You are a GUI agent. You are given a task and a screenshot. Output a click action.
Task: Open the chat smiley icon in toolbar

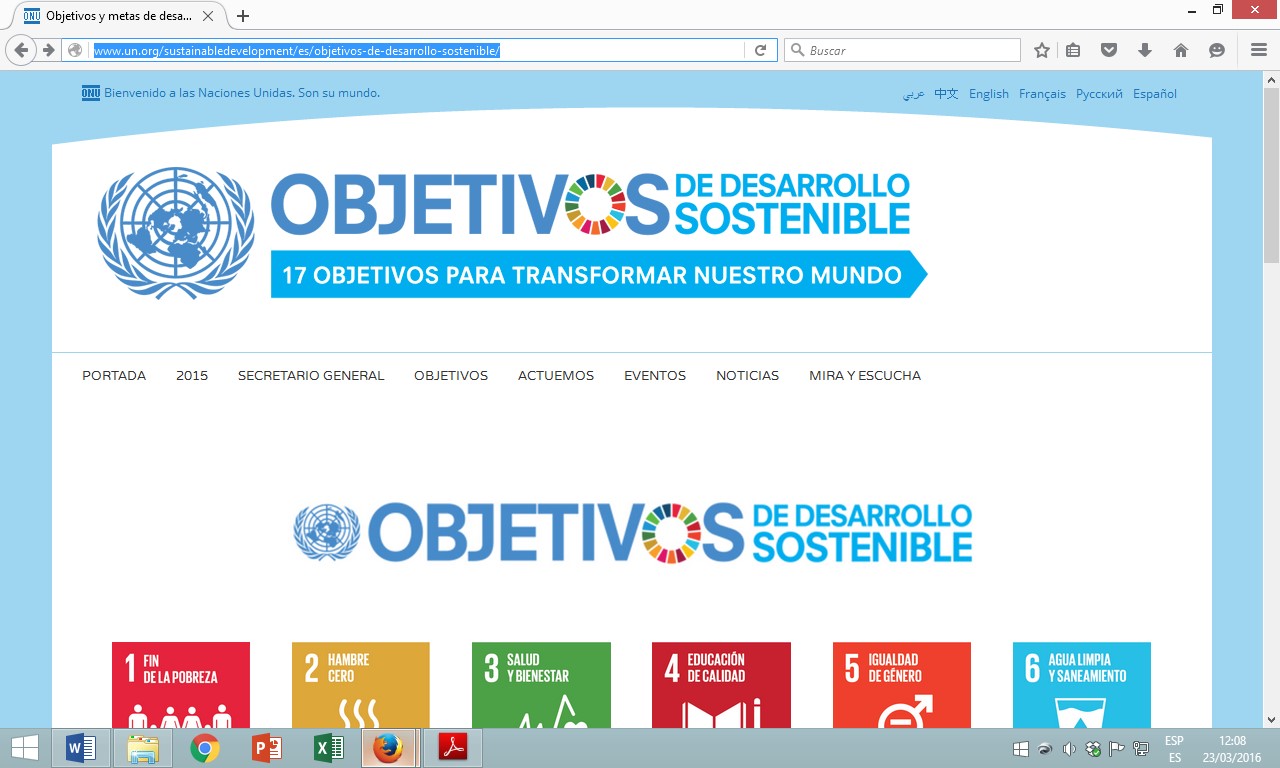[1216, 50]
